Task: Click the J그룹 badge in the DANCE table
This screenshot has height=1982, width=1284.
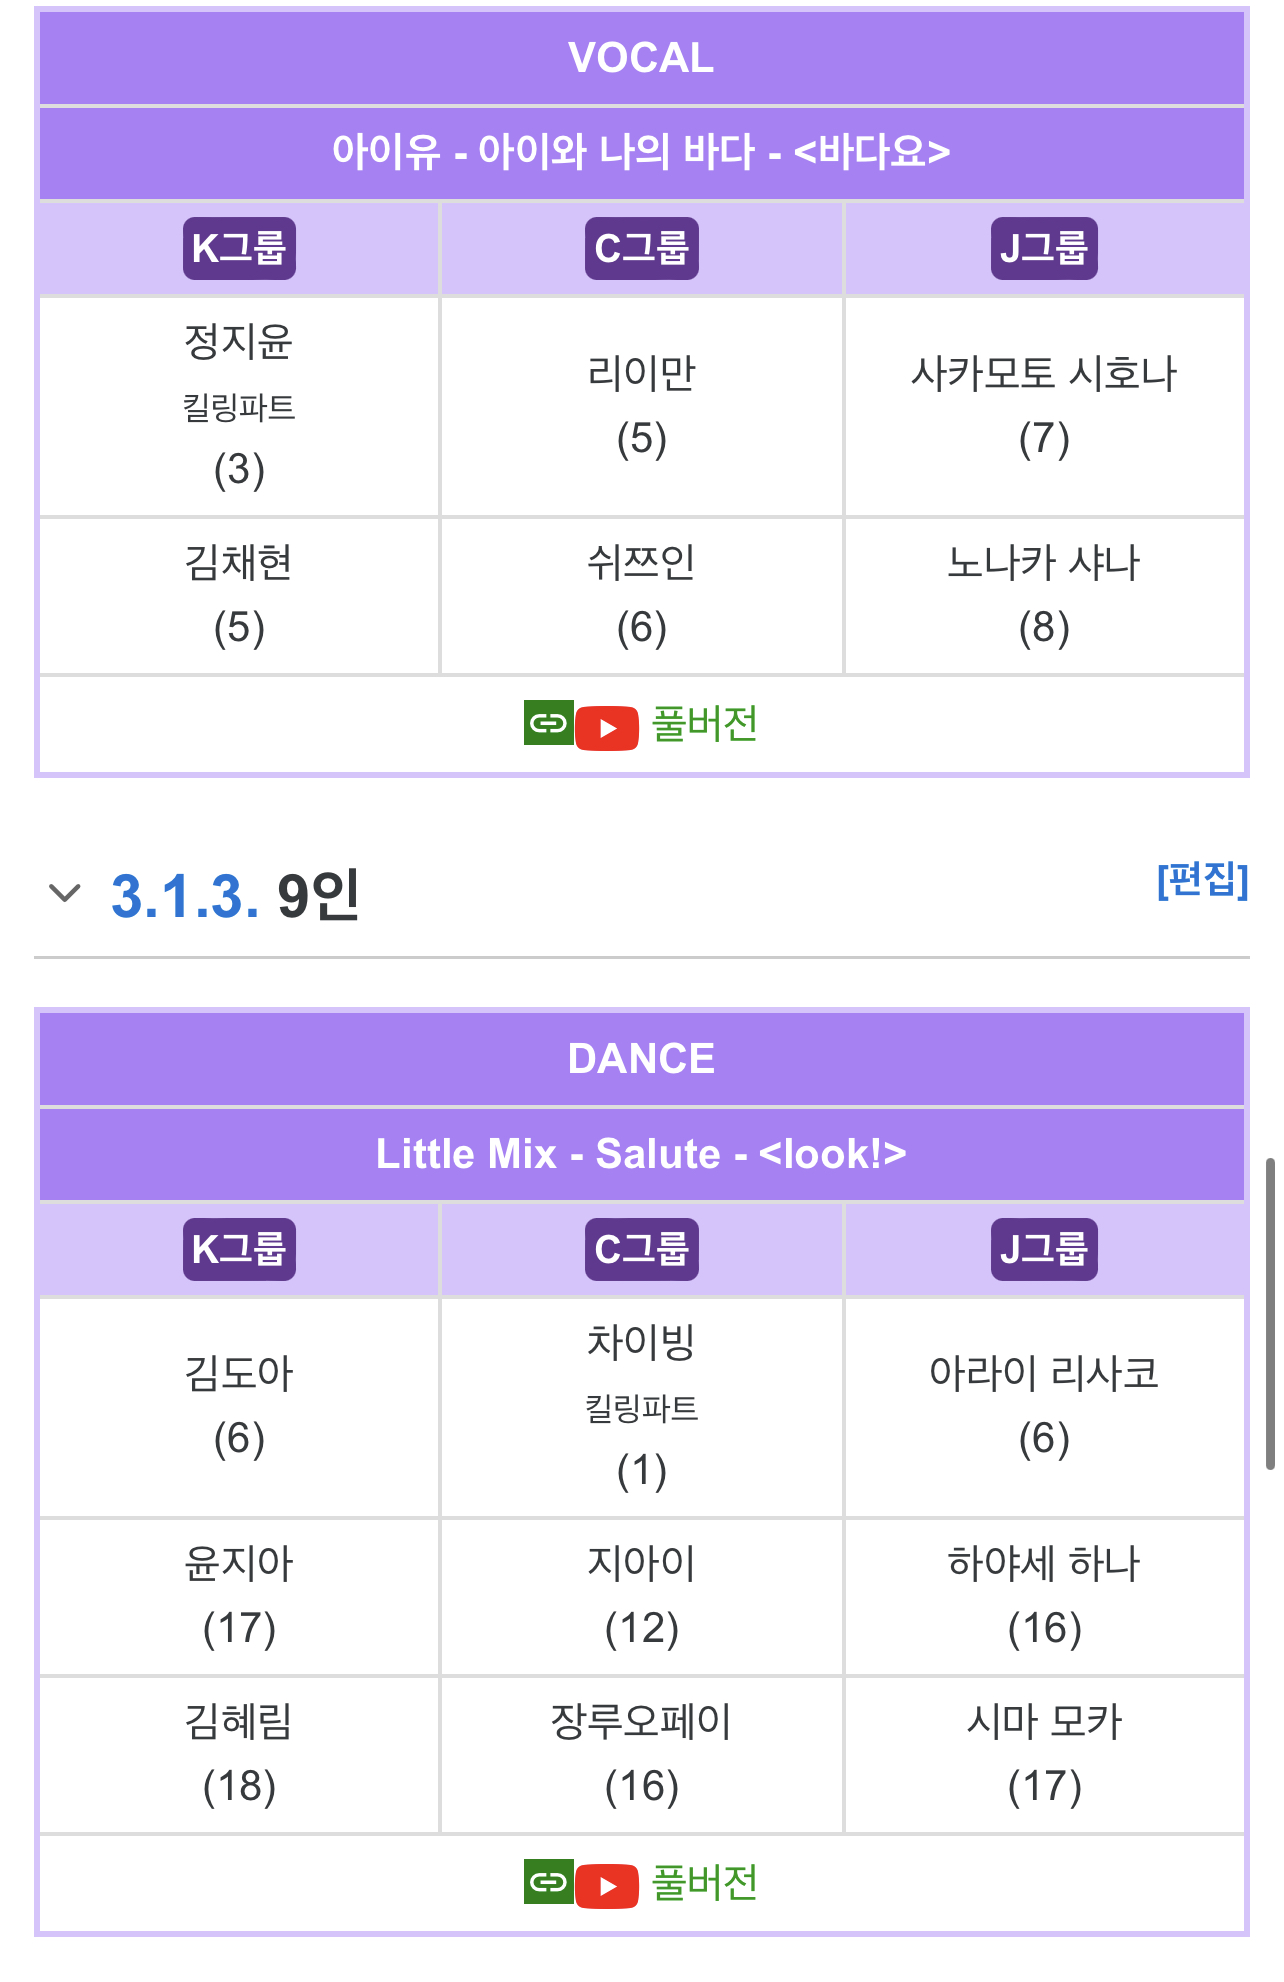Action: pos(1044,1249)
